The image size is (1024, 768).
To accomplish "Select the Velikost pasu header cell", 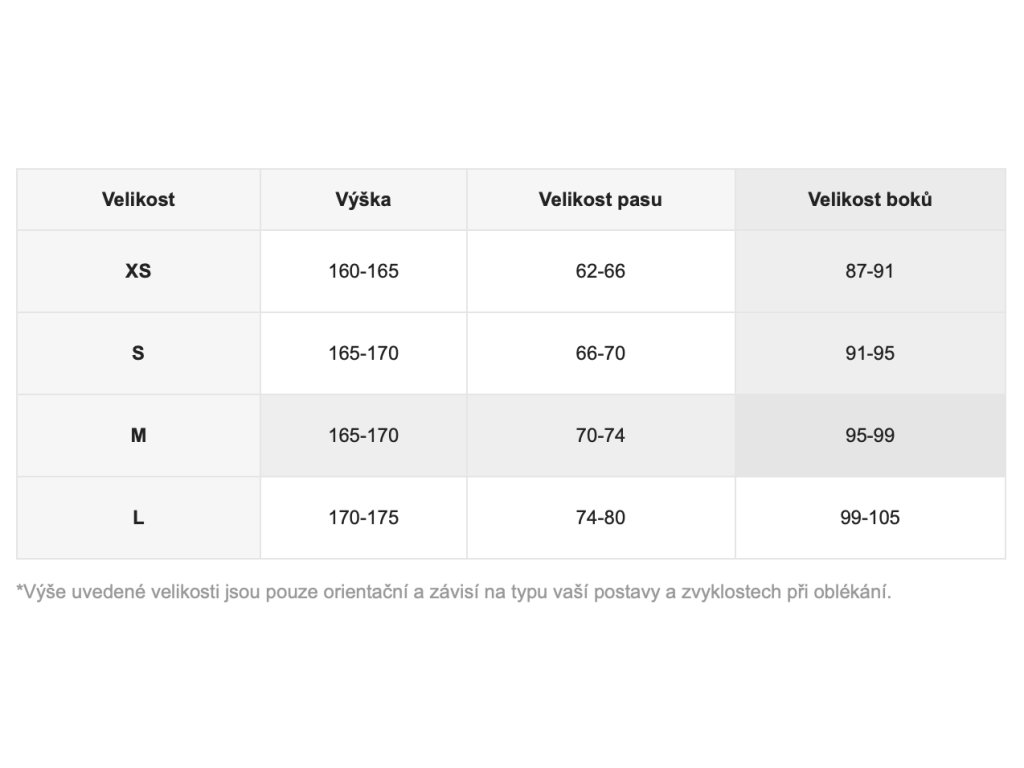I will coord(600,199).
